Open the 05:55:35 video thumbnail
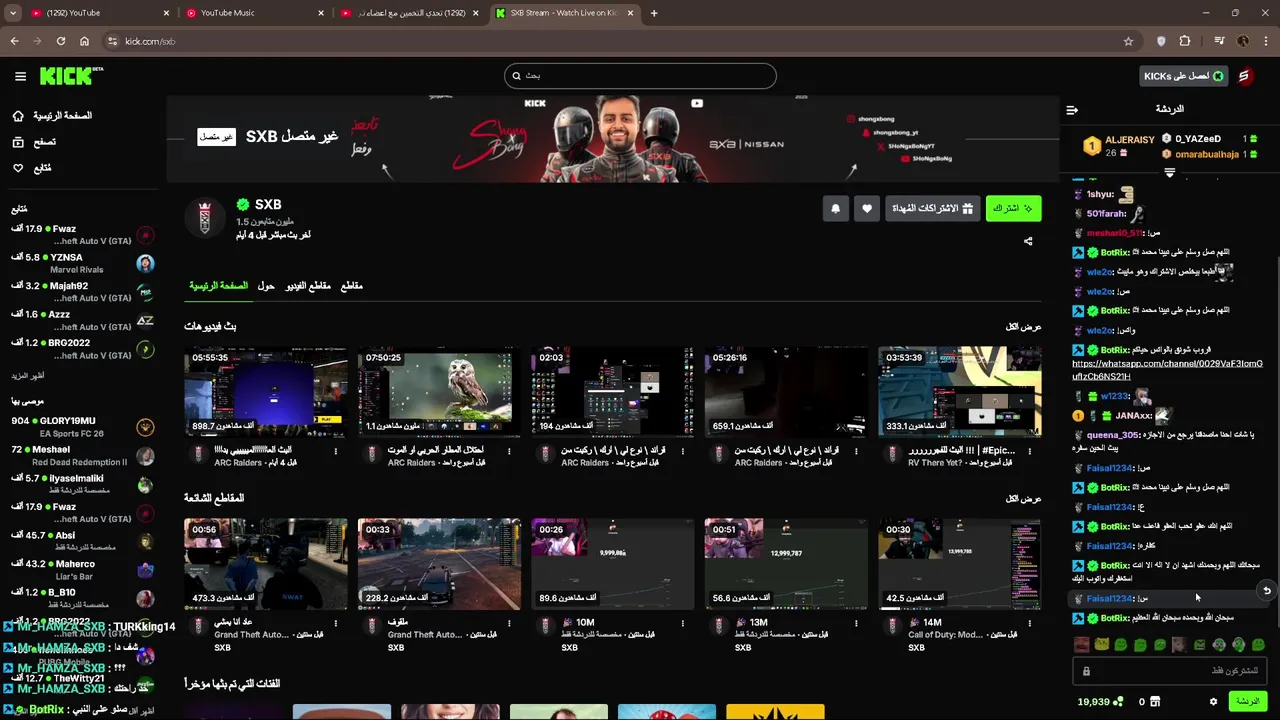 266,392
